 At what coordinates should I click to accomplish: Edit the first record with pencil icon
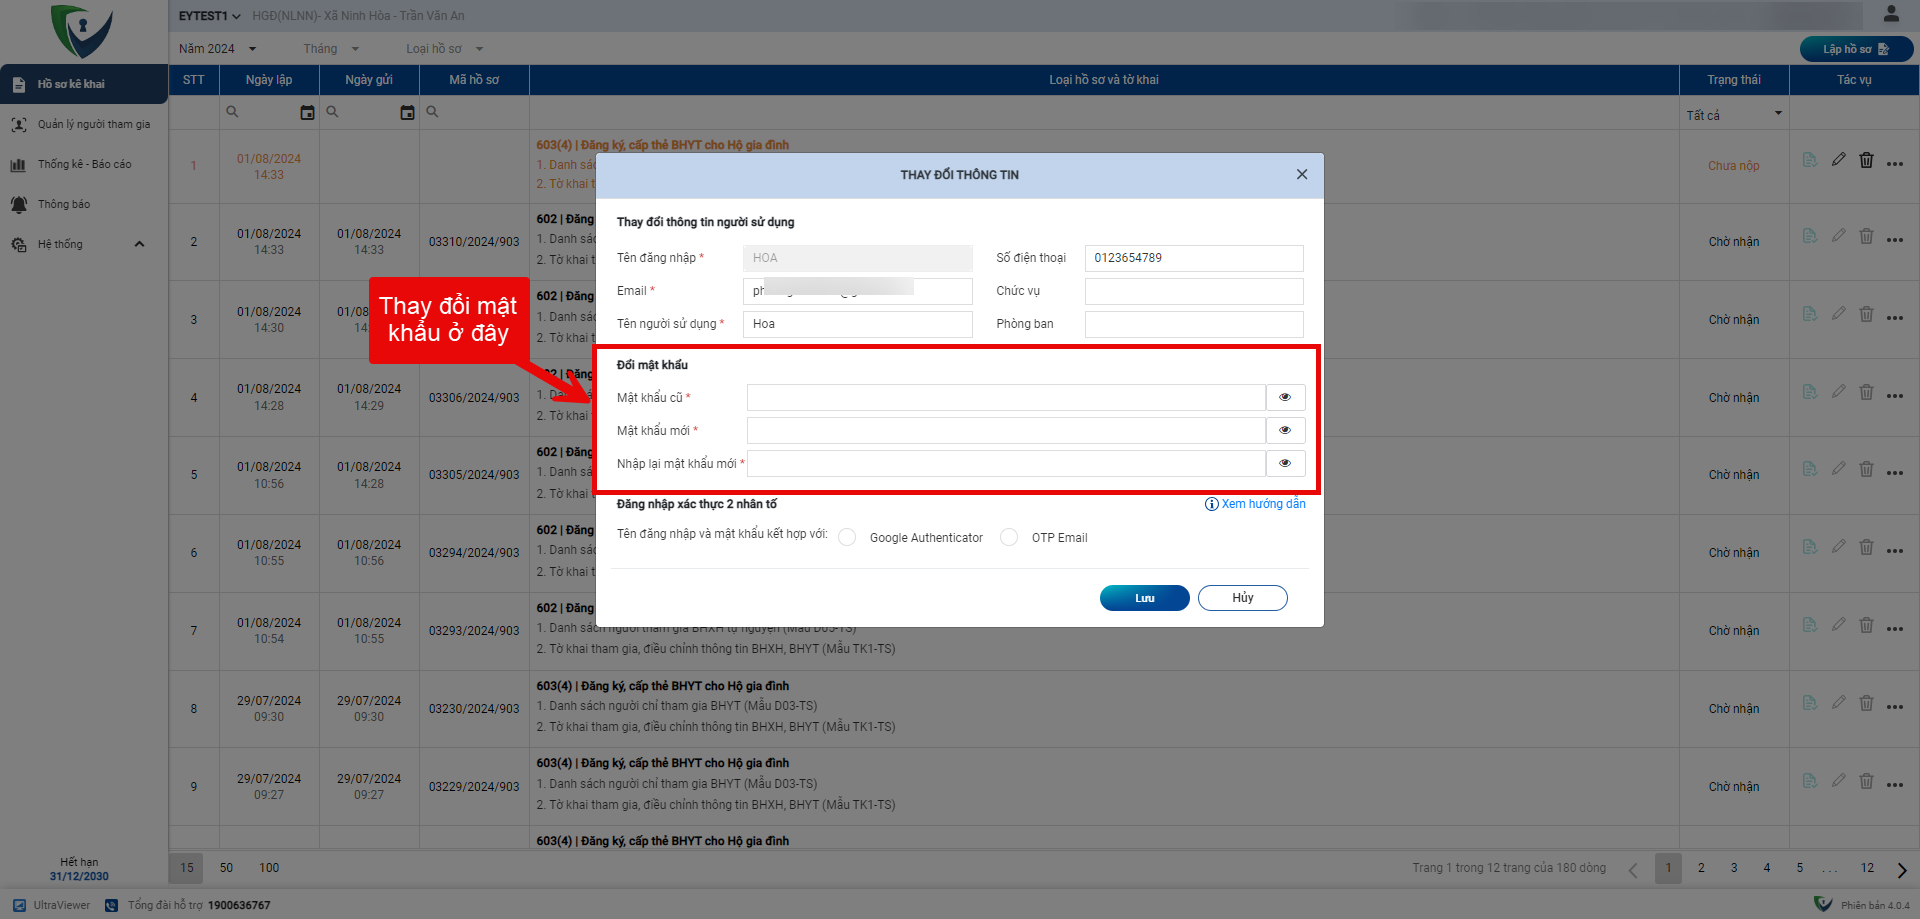click(1838, 161)
